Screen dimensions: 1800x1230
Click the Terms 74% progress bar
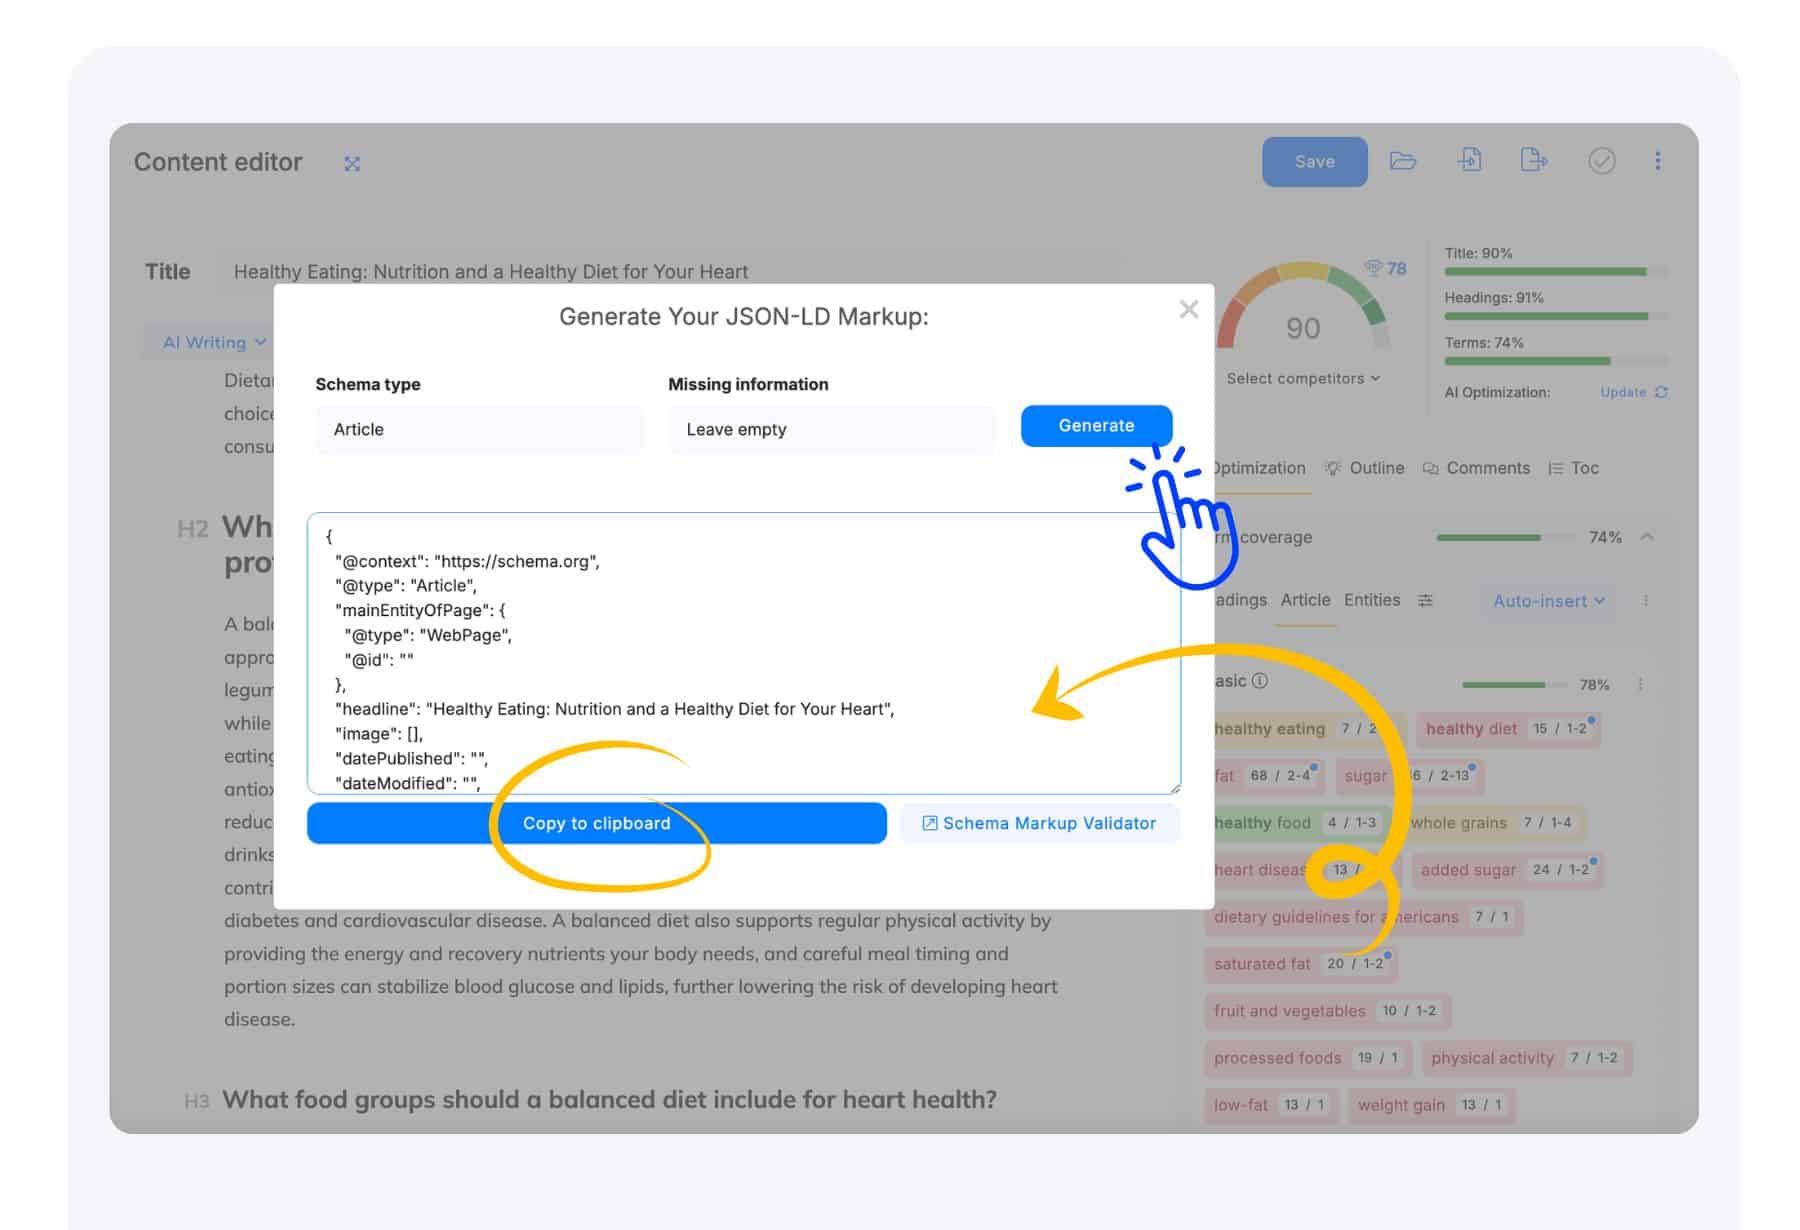point(1556,361)
